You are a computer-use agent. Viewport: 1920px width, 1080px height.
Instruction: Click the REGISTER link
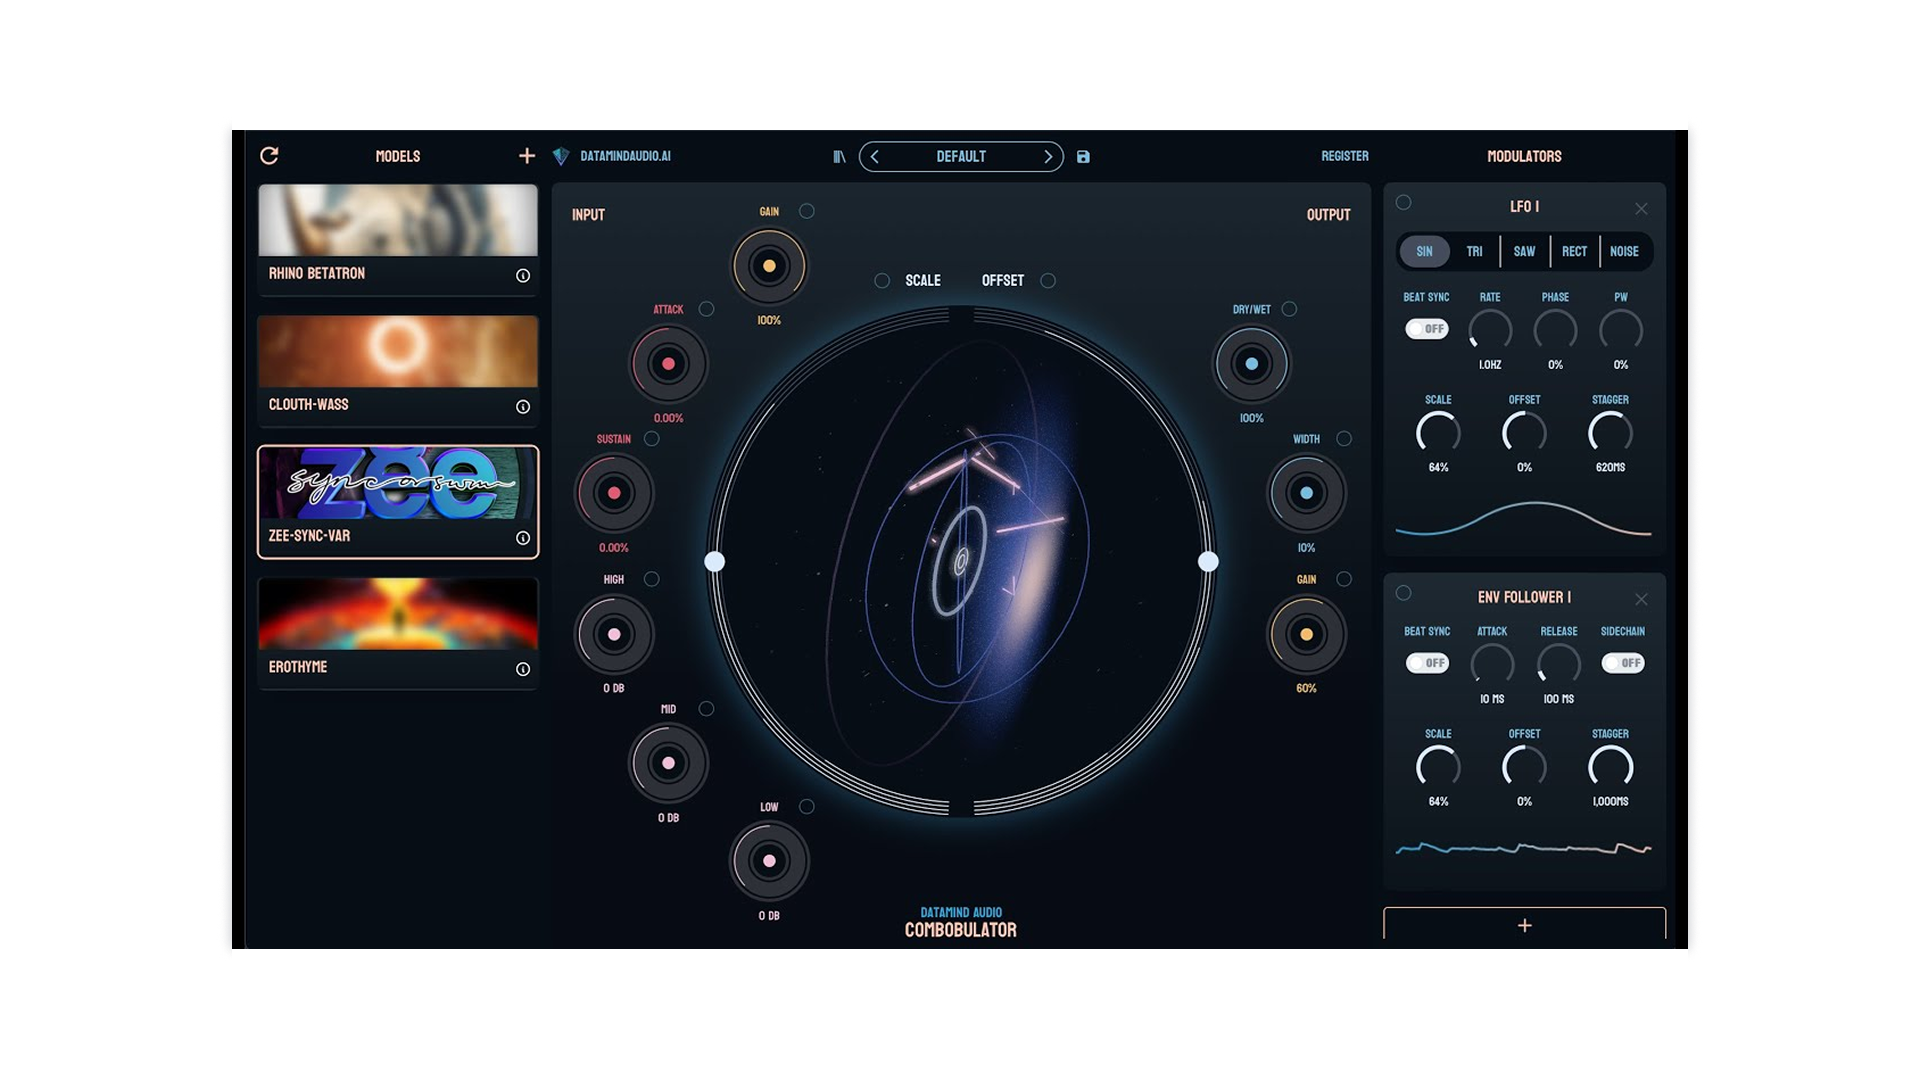point(1344,156)
